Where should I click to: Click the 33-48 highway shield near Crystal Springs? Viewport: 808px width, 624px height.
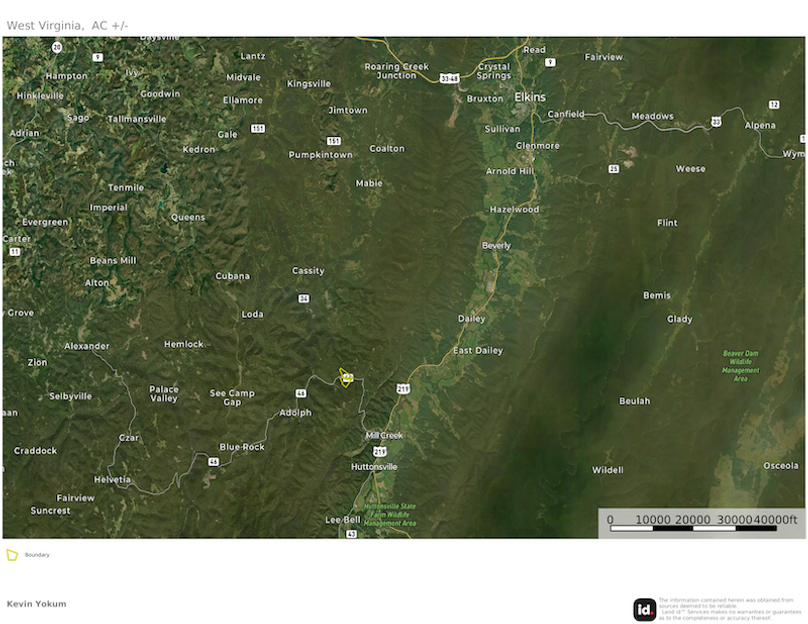click(449, 78)
